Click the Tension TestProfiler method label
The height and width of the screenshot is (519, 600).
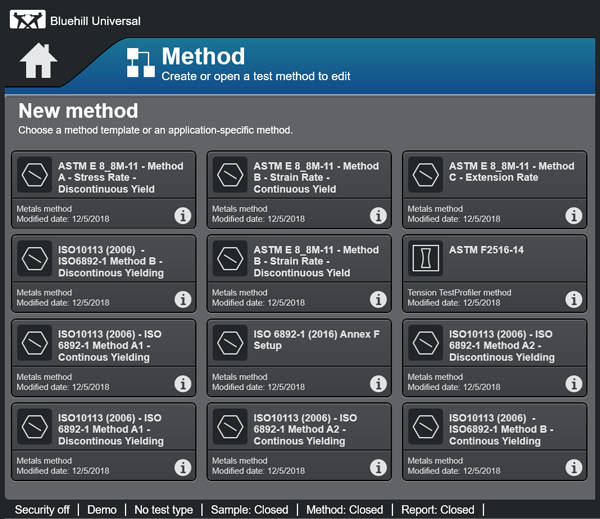pyautogui.click(x=459, y=293)
